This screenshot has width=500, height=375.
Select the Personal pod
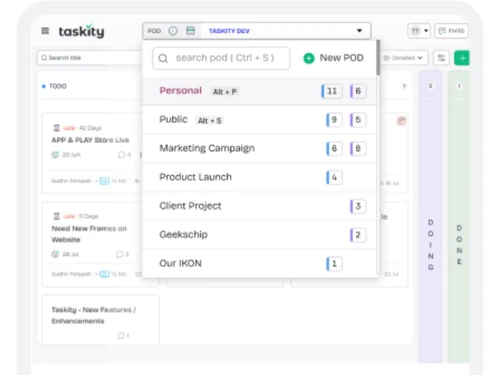[x=259, y=91]
